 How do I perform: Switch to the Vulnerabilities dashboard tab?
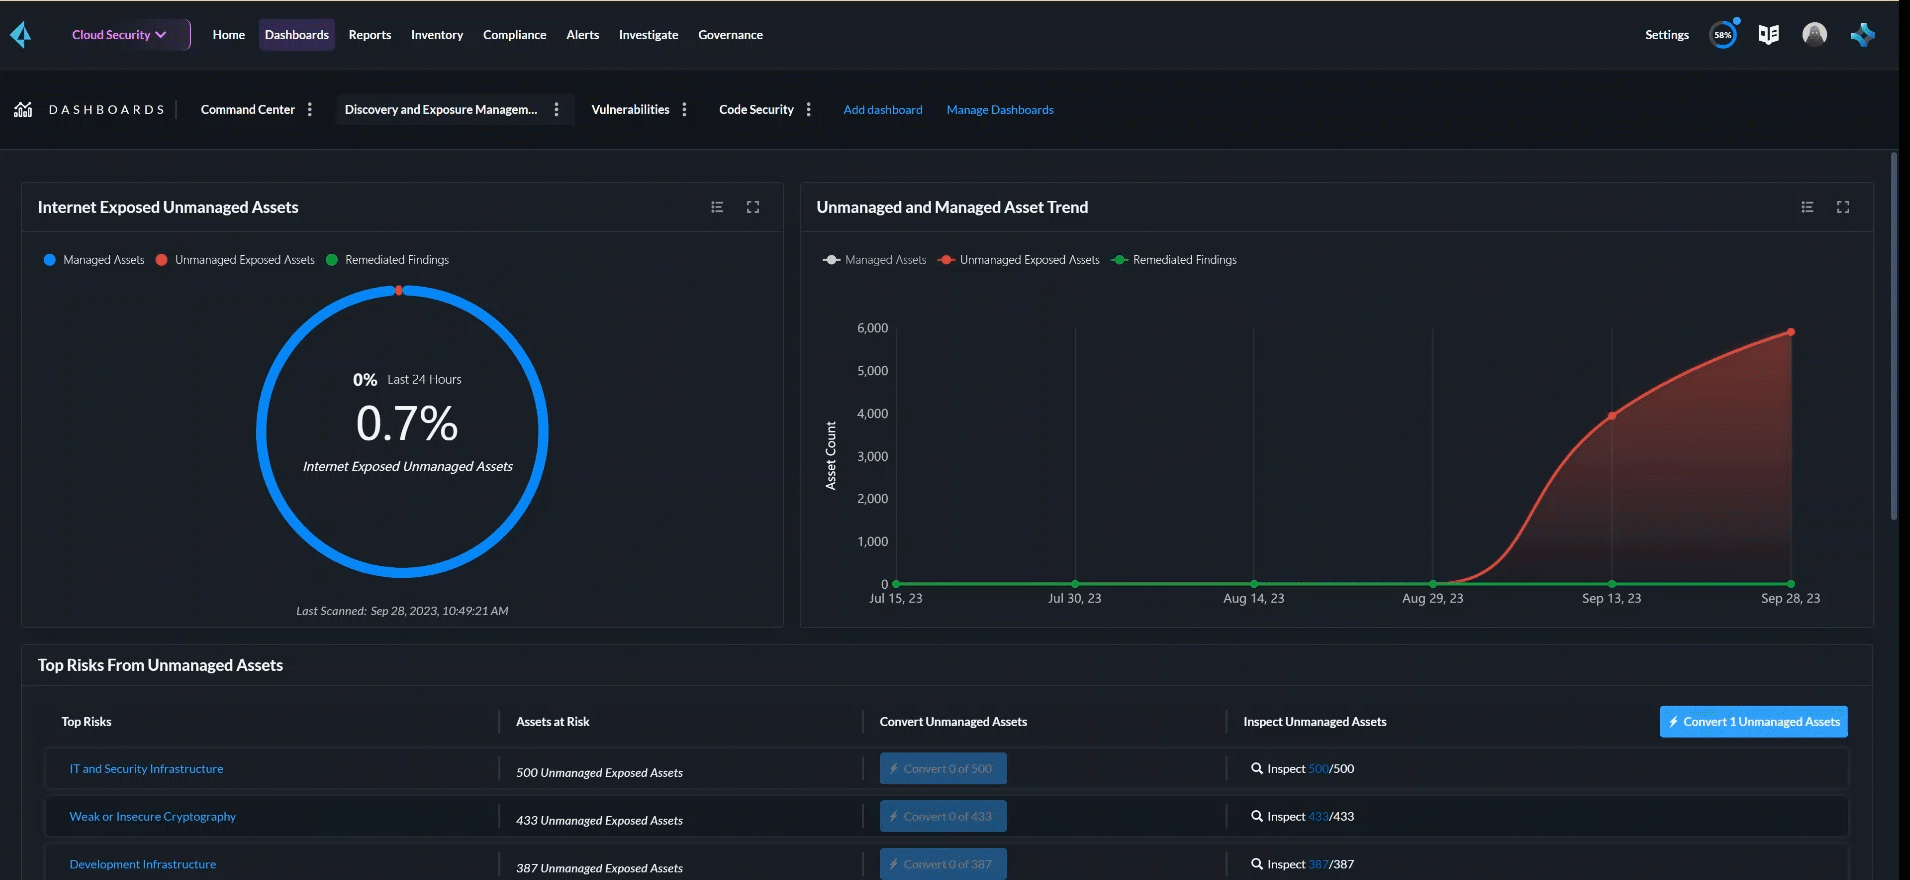point(631,110)
